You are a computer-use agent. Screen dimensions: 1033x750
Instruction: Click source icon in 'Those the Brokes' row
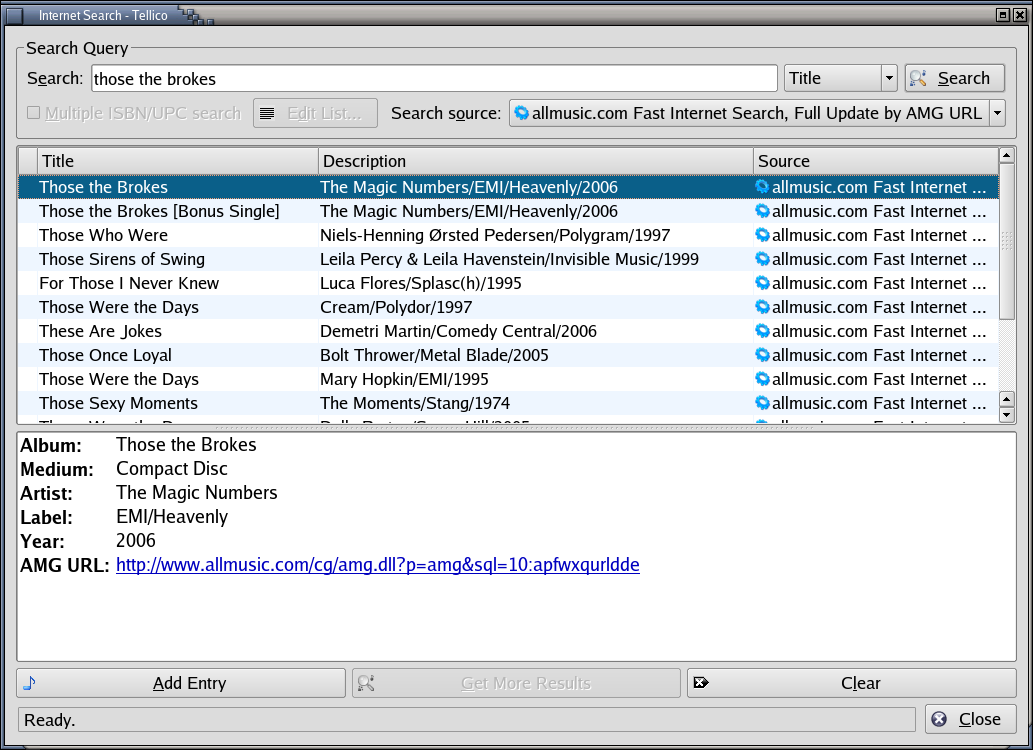(x=762, y=187)
